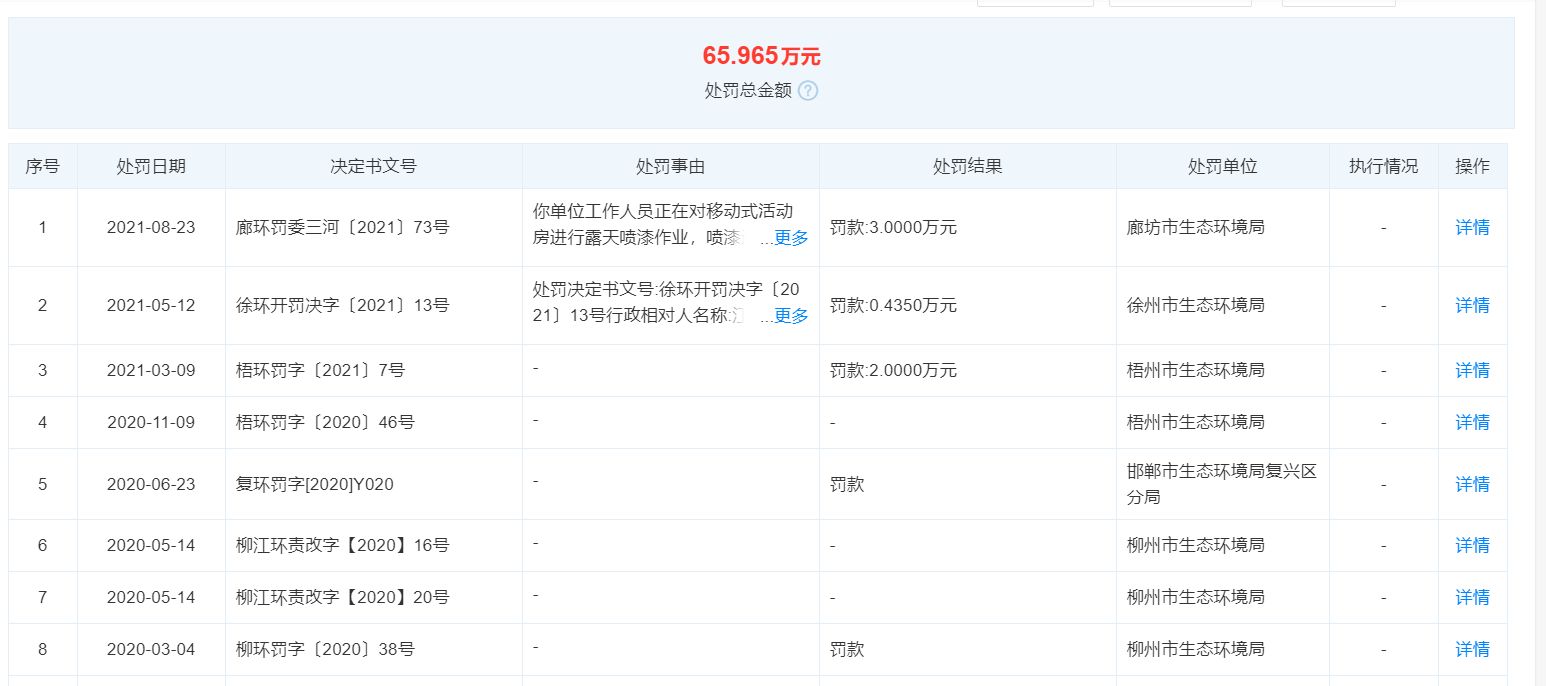Open 详情 for row 8 柳环罚字〔2020〕38号
Screen dimensions: 1546x686
click(x=1471, y=649)
